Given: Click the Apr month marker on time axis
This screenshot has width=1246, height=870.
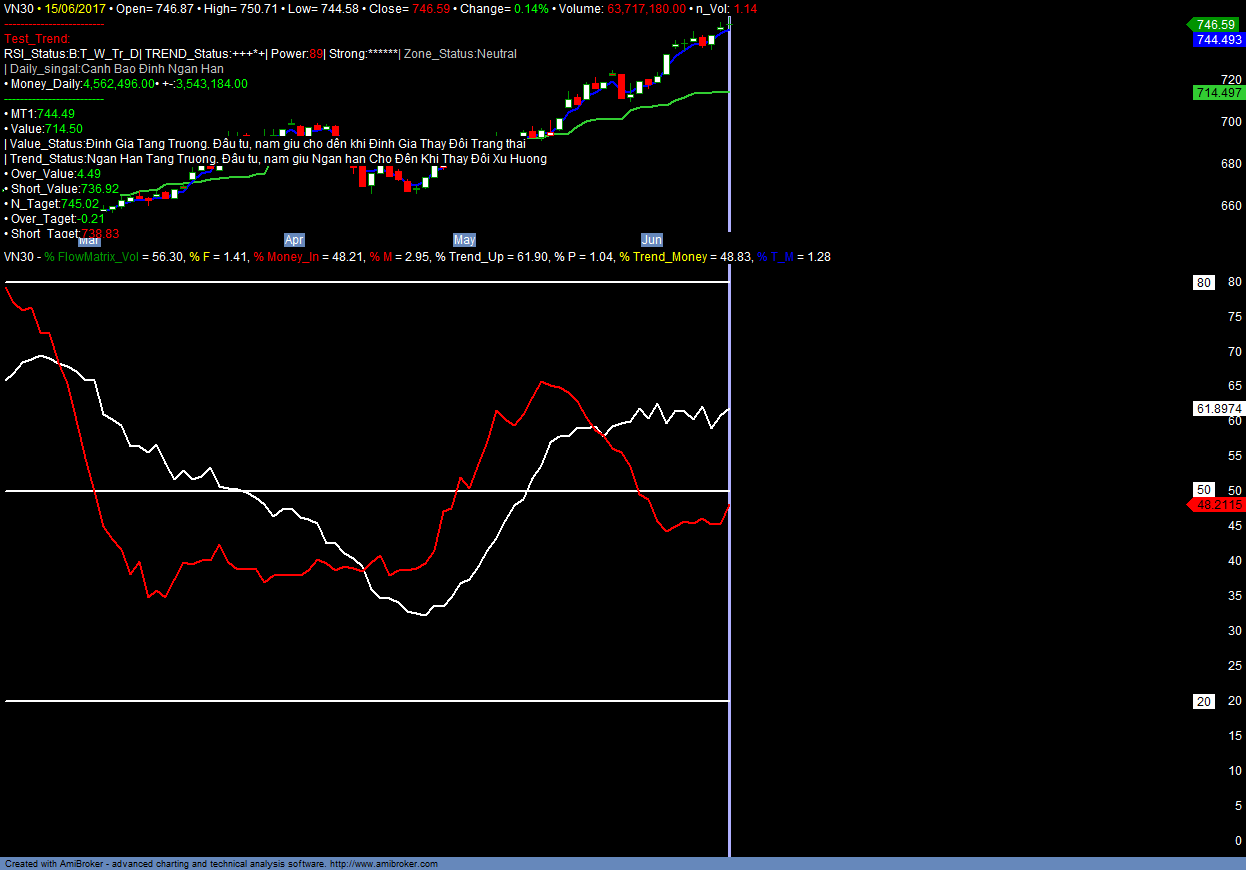Looking at the screenshot, I should click(294, 240).
